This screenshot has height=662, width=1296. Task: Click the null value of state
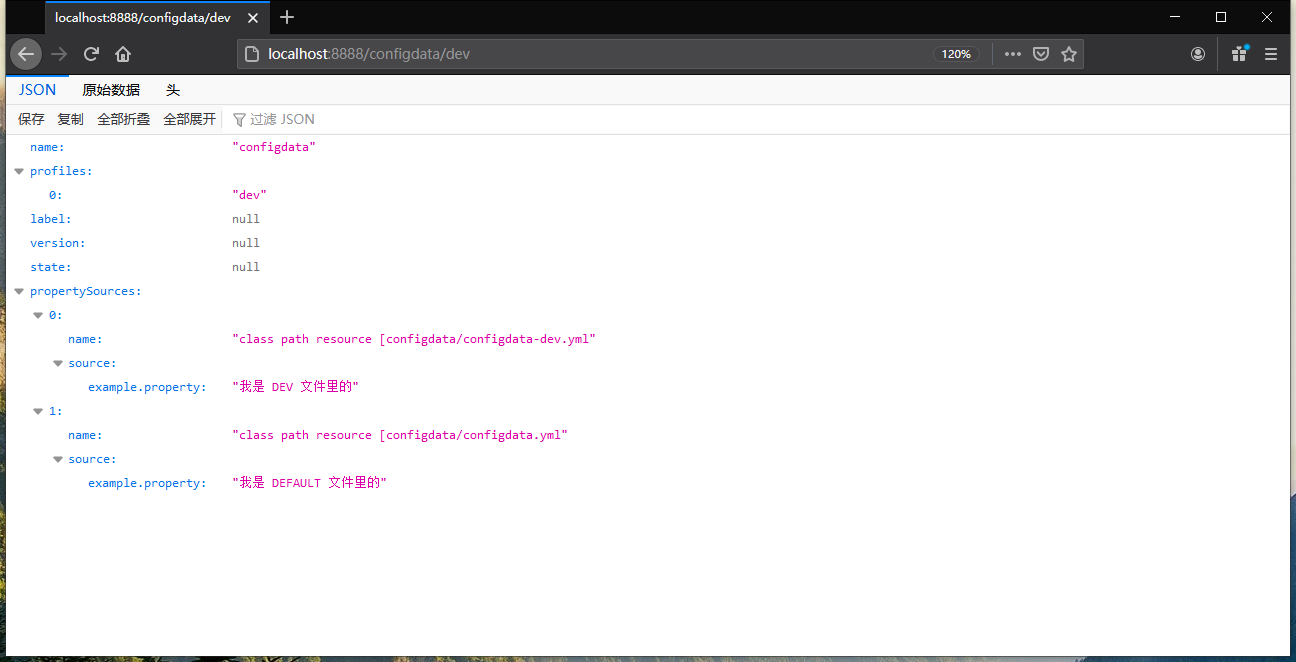pos(246,267)
